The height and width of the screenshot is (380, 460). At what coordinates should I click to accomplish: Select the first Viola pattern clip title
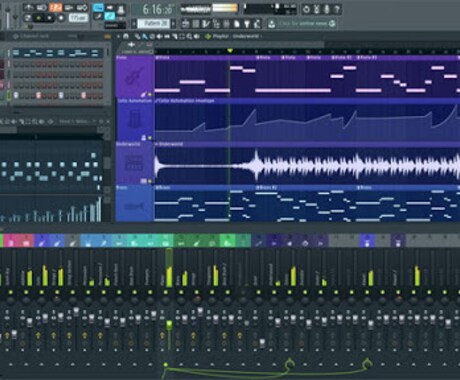[163, 57]
